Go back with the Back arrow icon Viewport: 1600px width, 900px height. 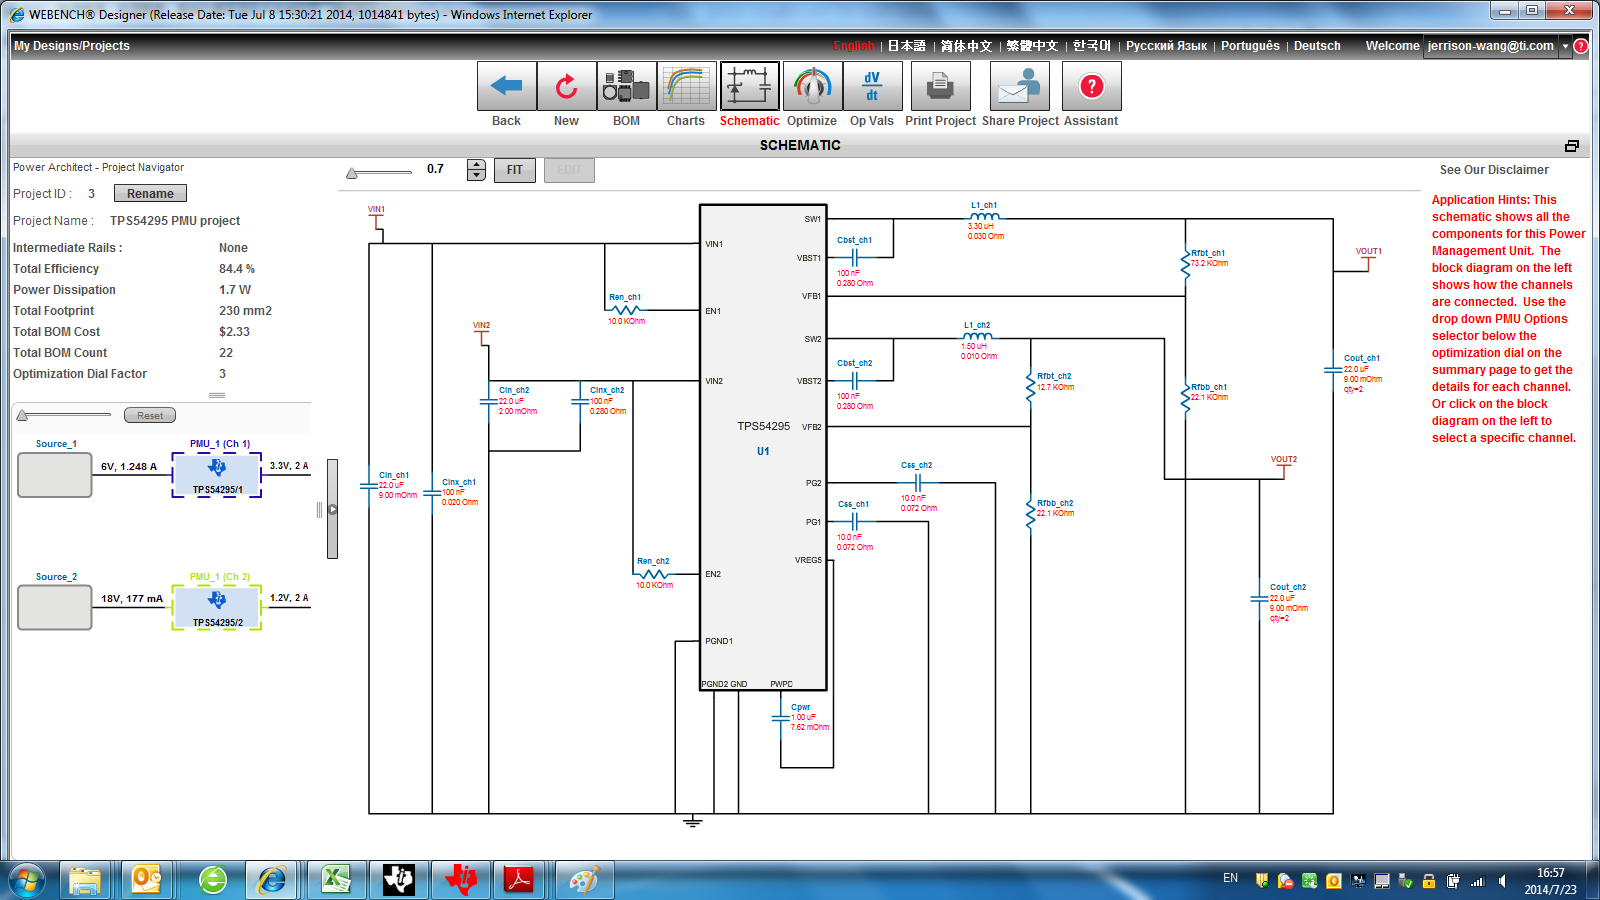coord(507,86)
